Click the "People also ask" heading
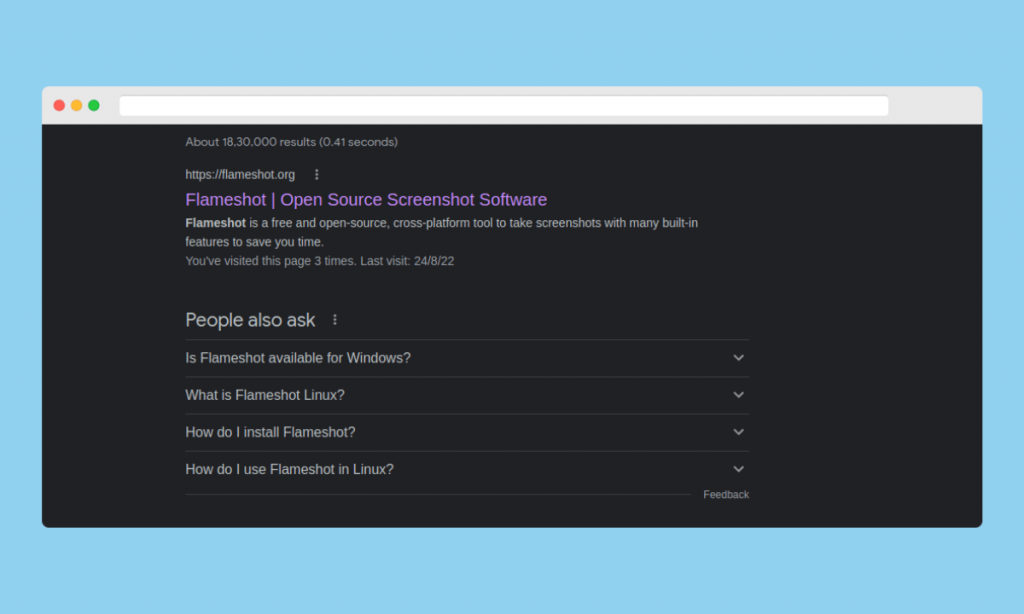 pos(250,320)
